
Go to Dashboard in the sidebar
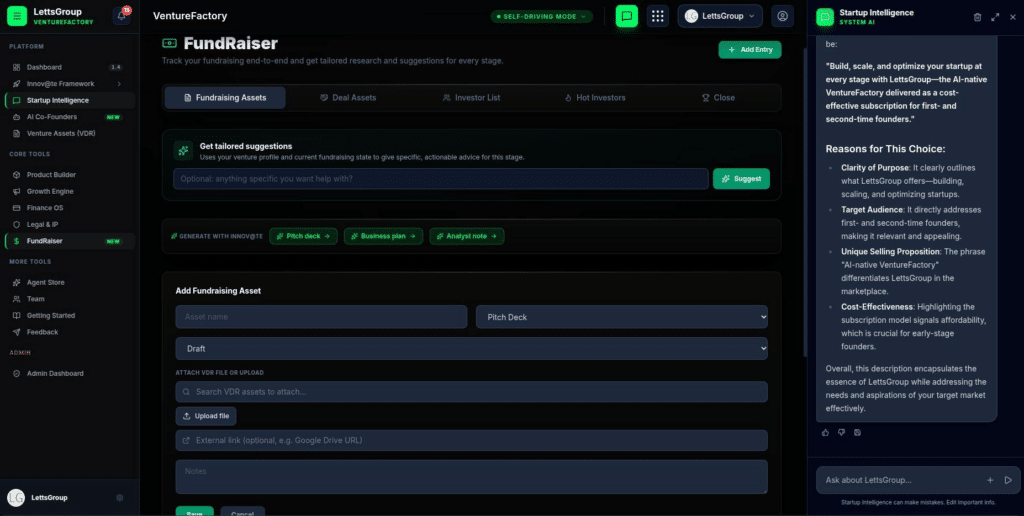click(x=70, y=67)
